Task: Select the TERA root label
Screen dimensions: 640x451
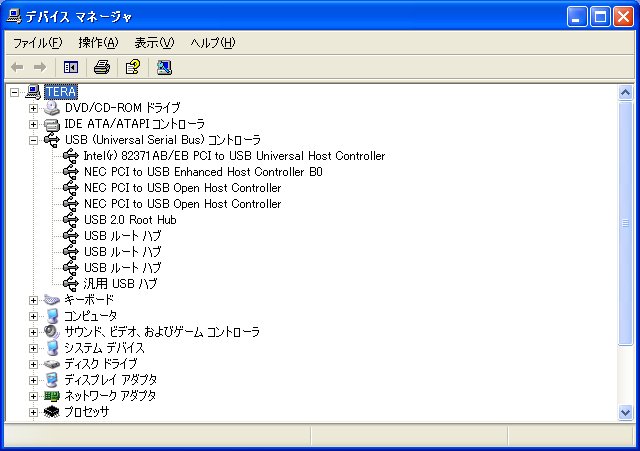Action: click(x=61, y=92)
